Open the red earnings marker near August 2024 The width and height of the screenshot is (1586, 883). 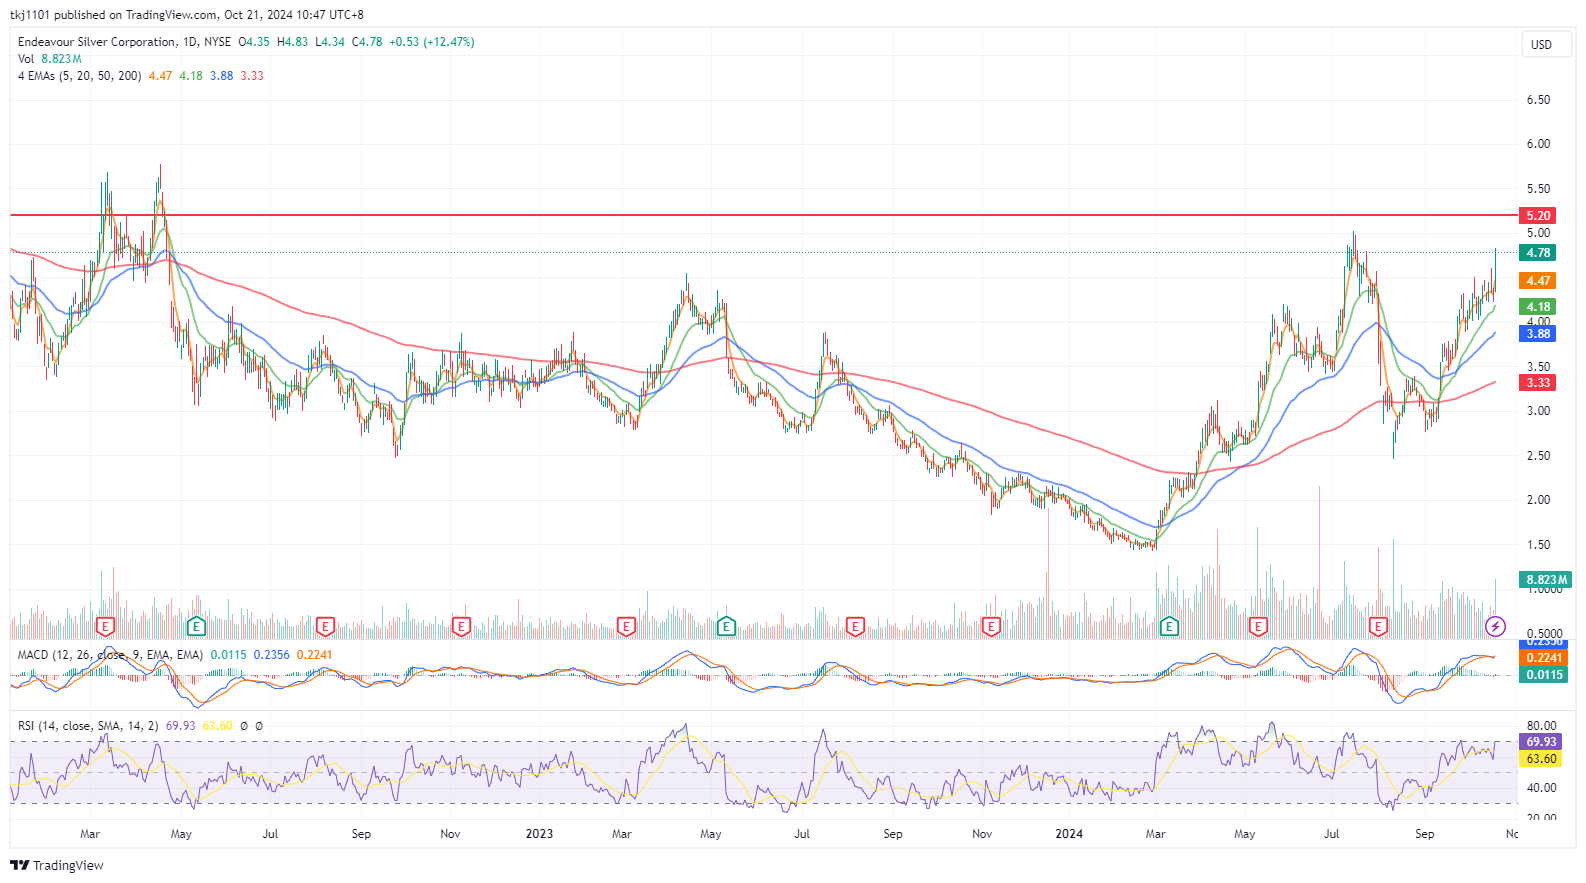[x=1378, y=627]
